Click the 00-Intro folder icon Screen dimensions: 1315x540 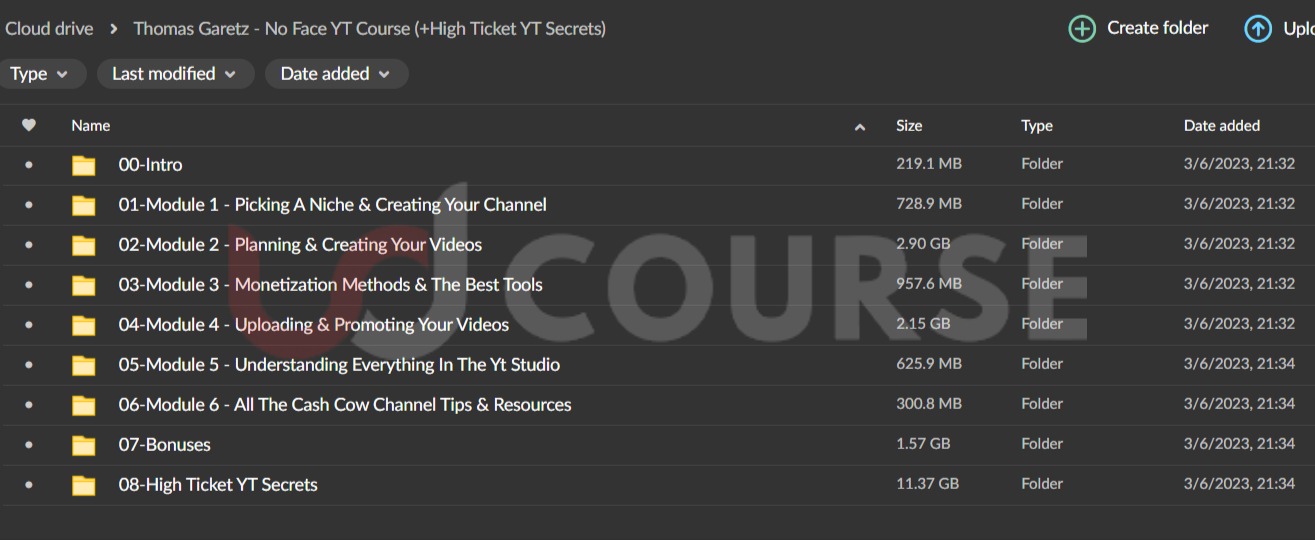point(84,165)
